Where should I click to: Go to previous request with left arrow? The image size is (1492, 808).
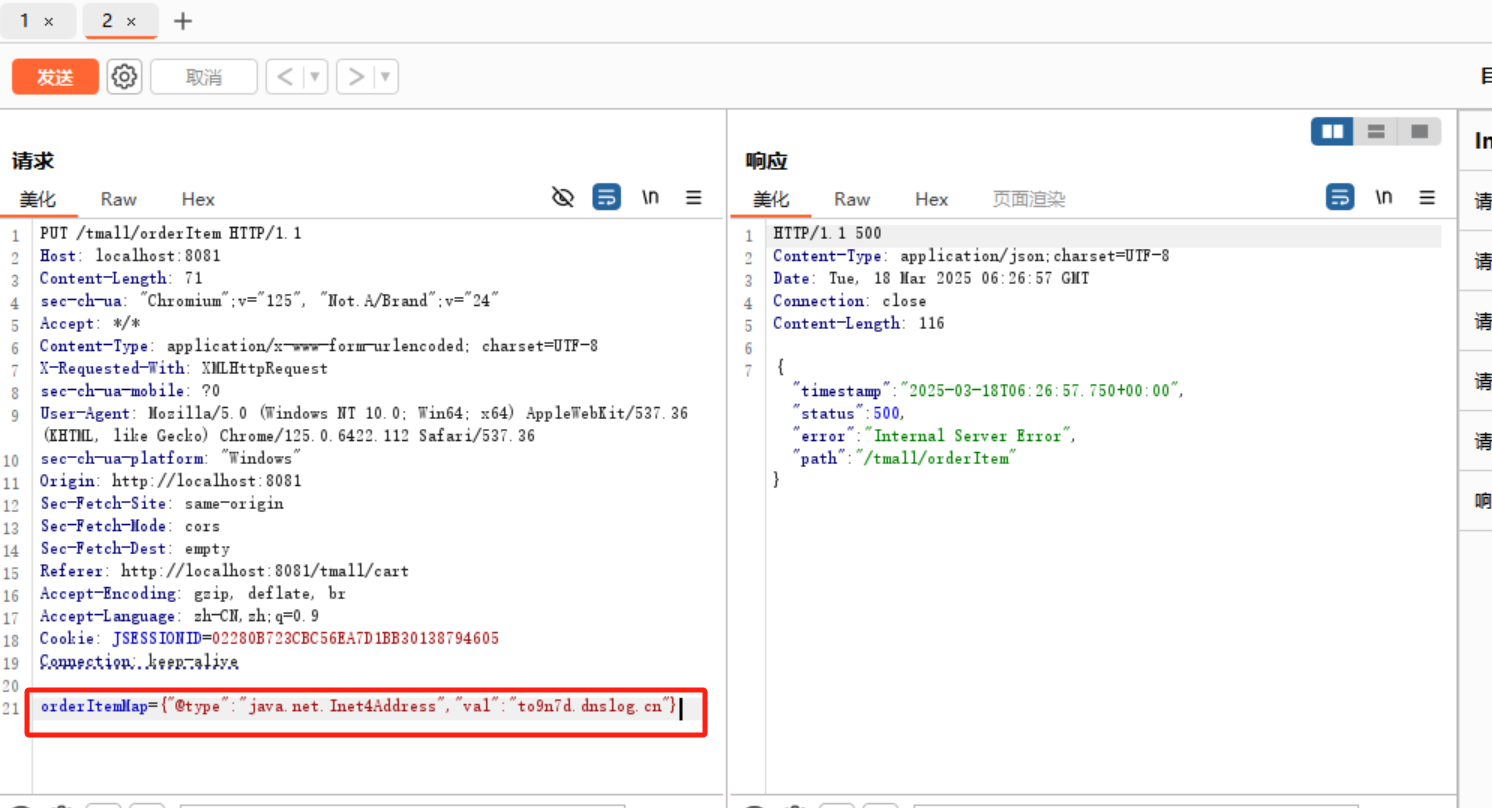(285, 77)
